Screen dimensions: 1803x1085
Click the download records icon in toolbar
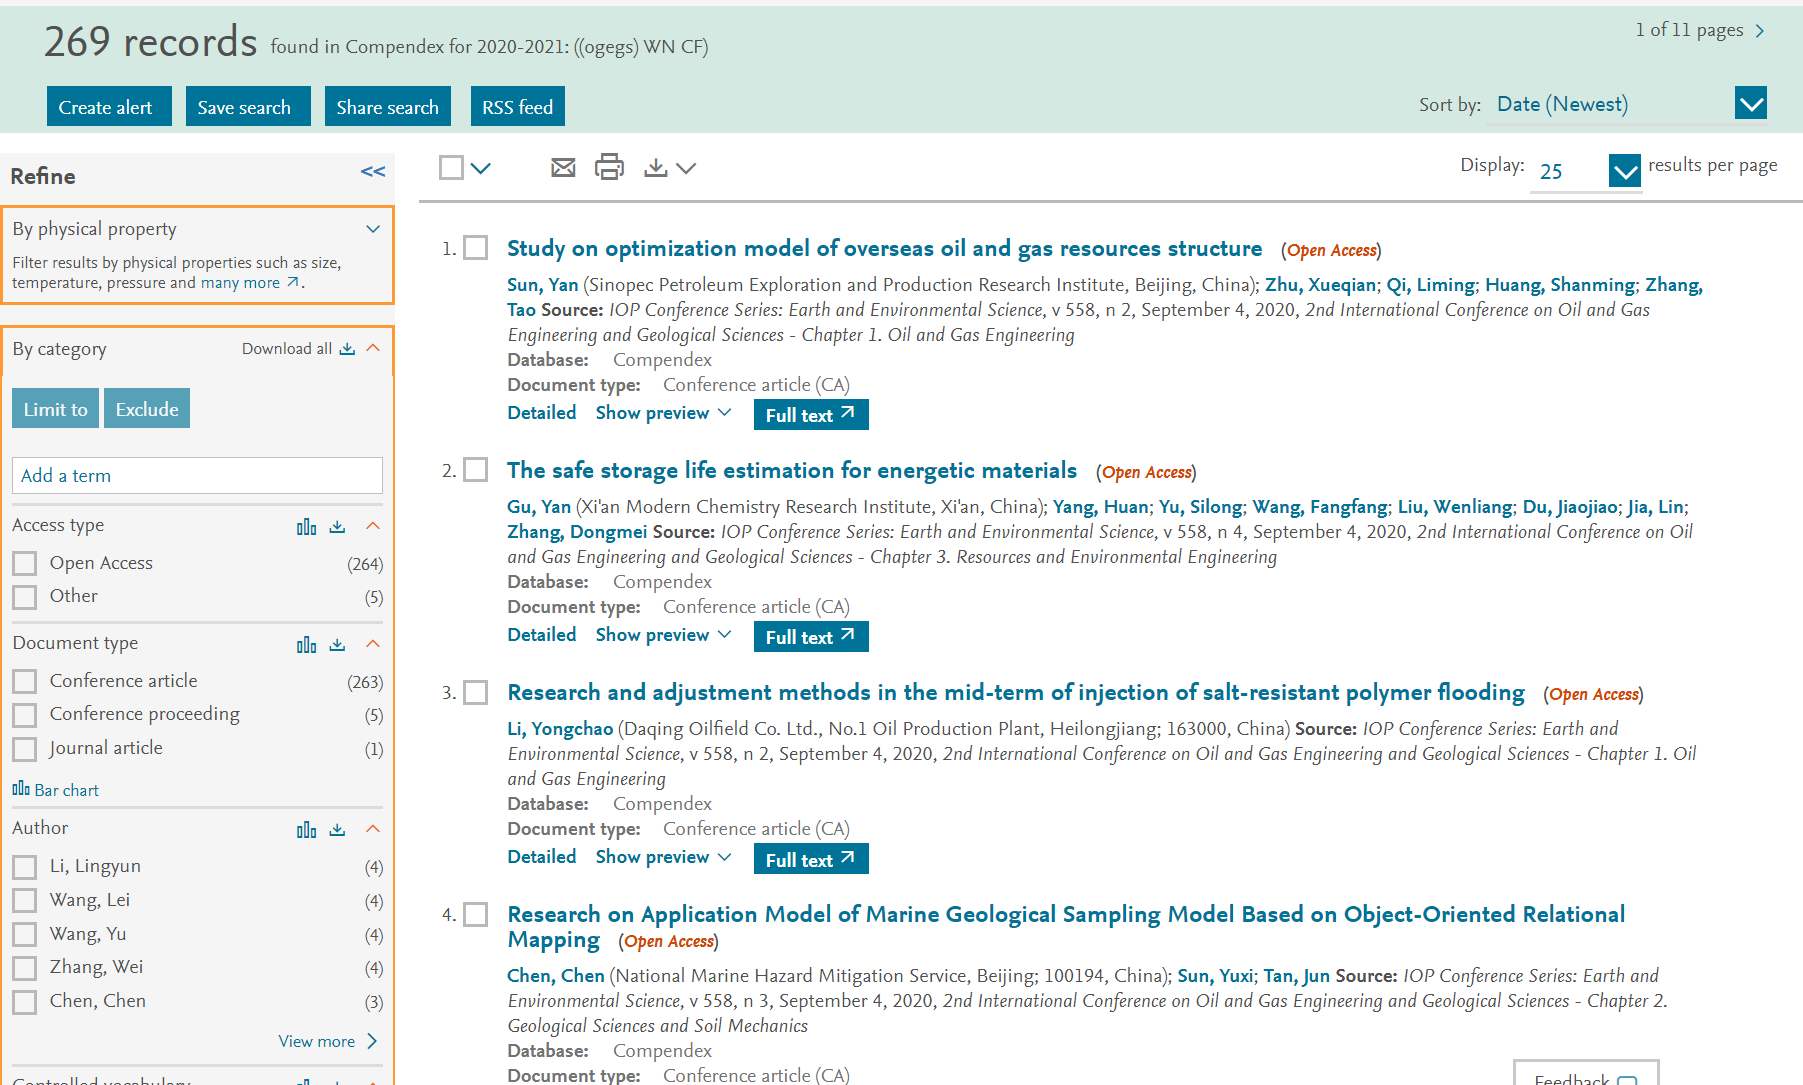(x=656, y=167)
